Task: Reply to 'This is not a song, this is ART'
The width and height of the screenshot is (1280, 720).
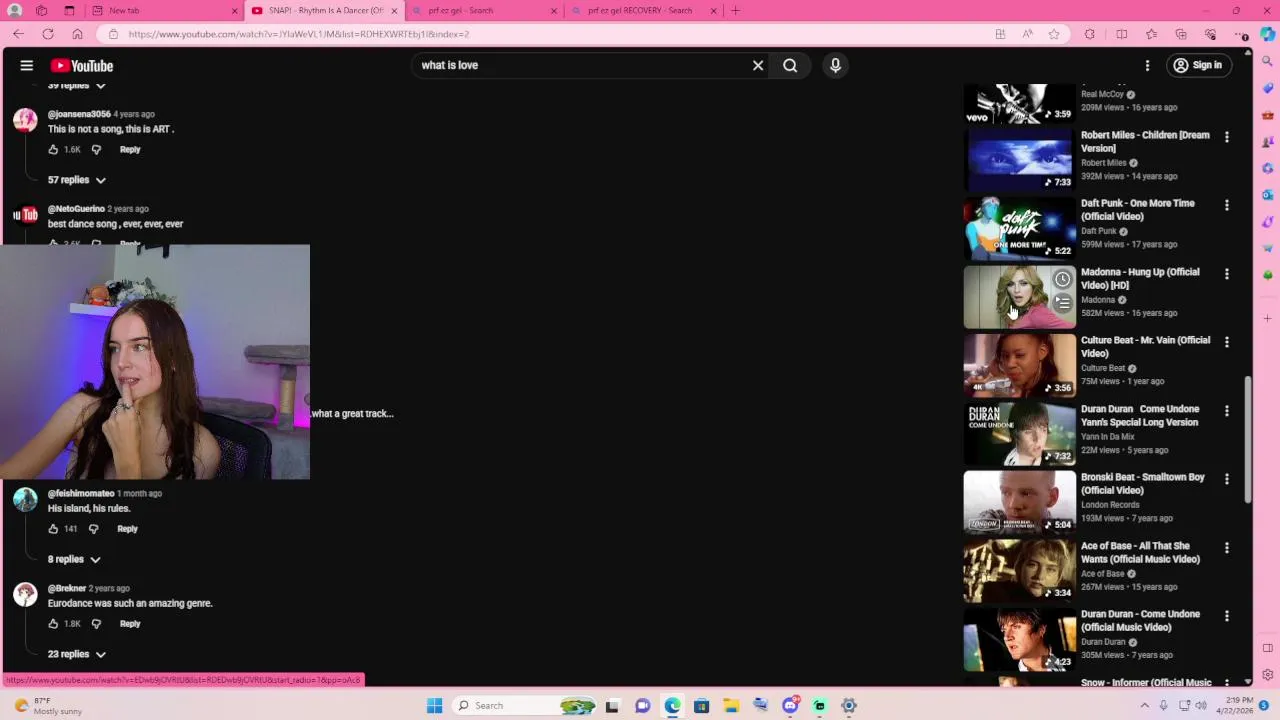Action: 130,150
